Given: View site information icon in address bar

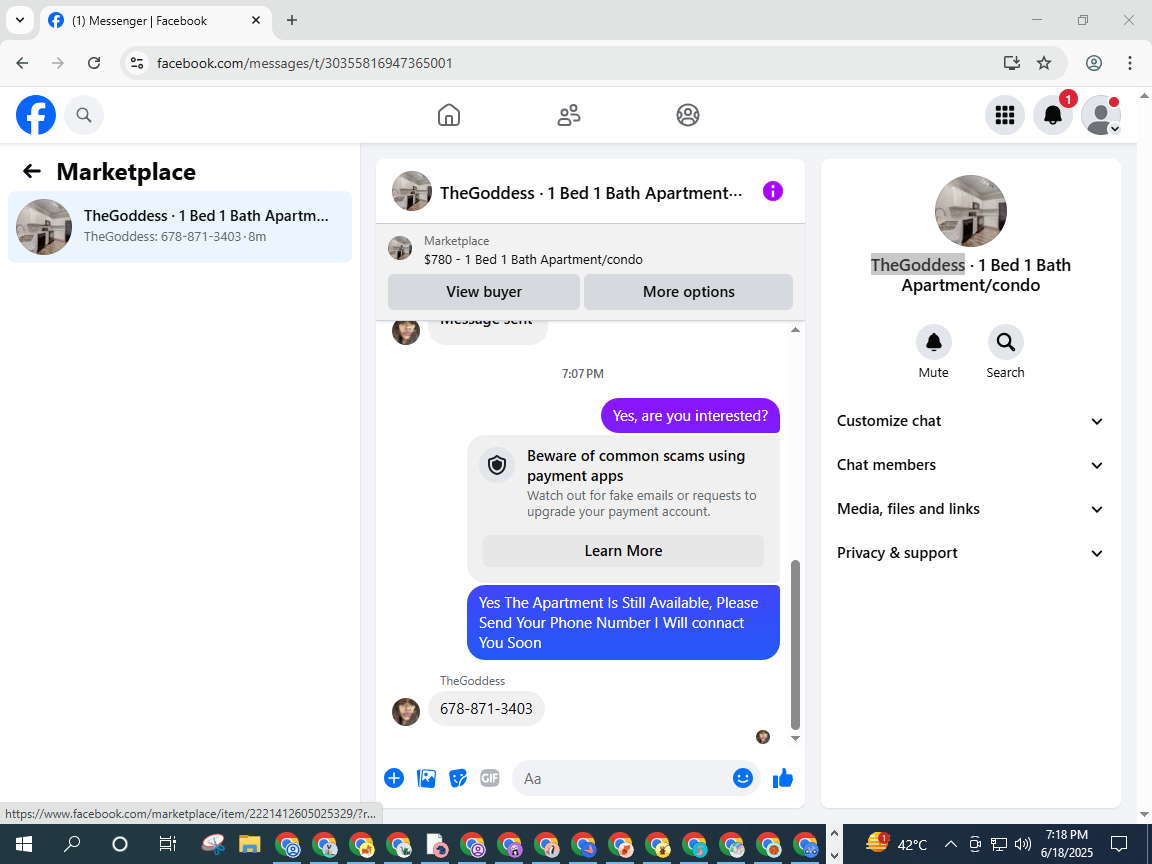Looking at the screenshot, I should coord(137,63).
